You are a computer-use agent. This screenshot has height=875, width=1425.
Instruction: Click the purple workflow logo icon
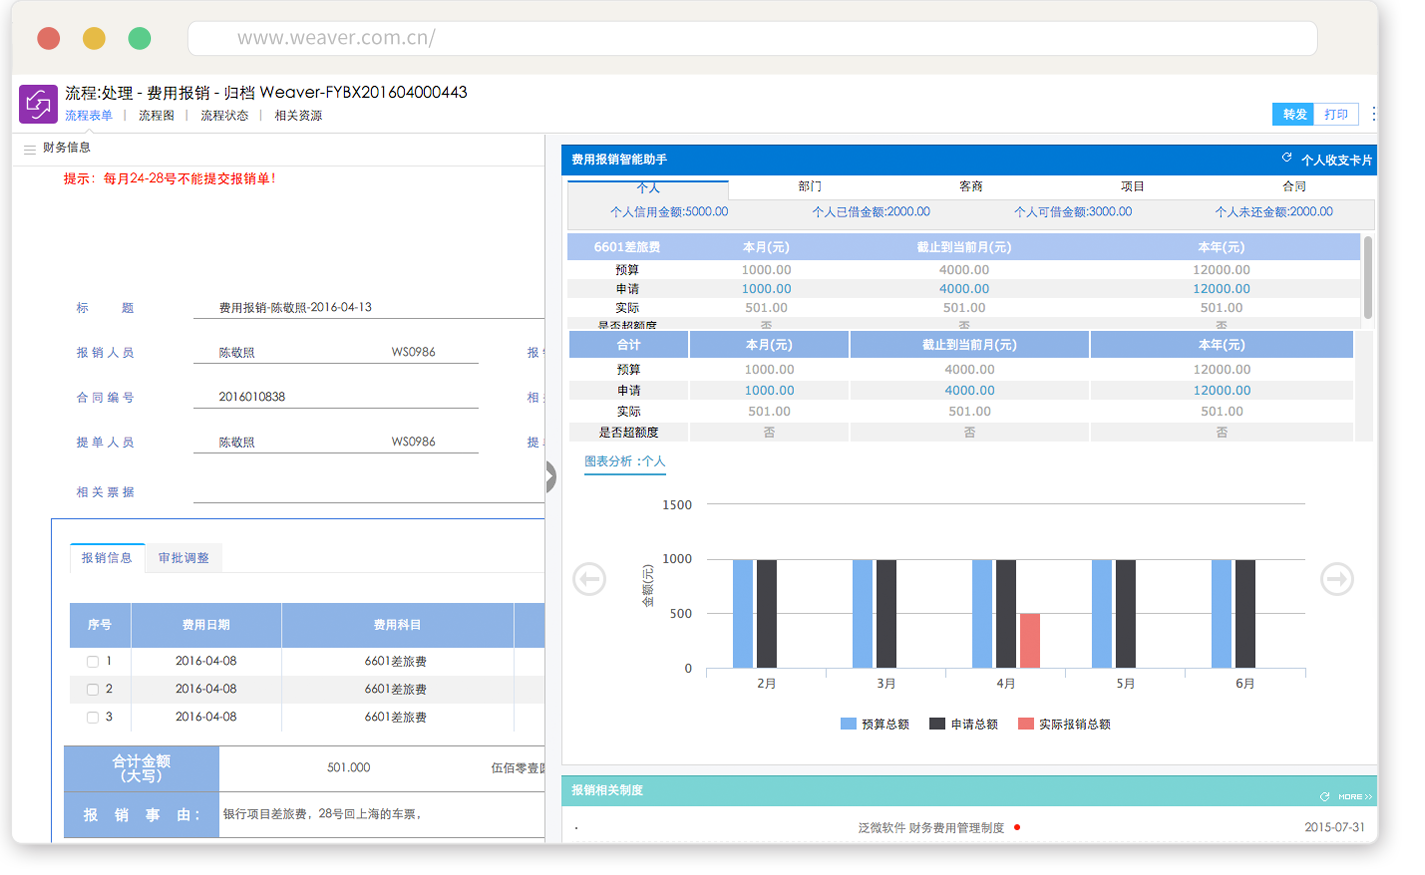click(38, 104)
